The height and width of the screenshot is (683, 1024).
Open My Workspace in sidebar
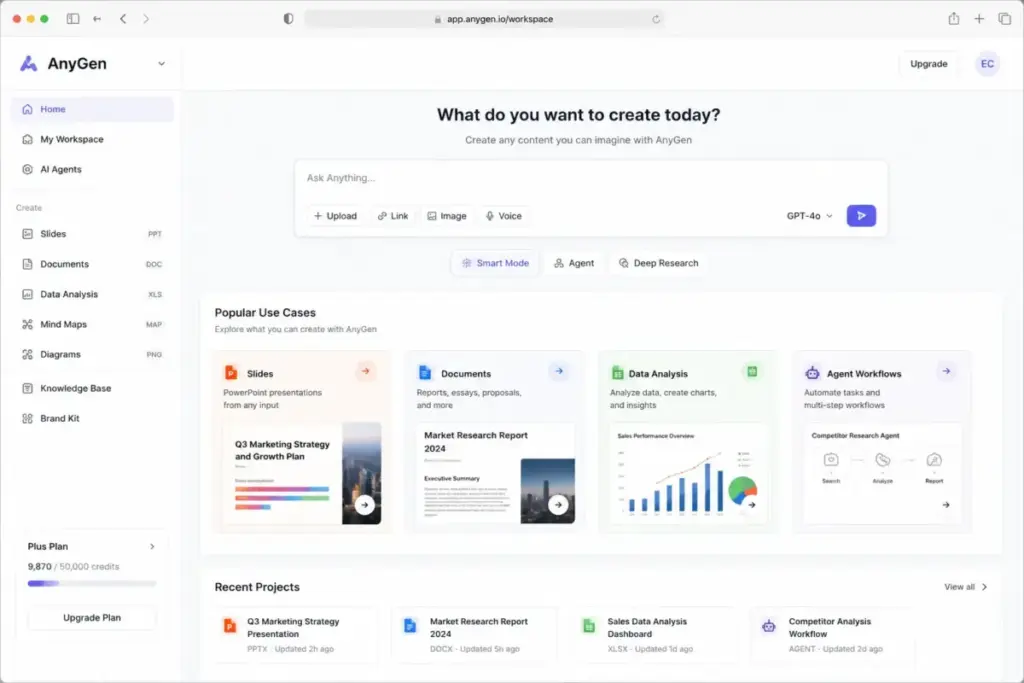coord(92,139)
